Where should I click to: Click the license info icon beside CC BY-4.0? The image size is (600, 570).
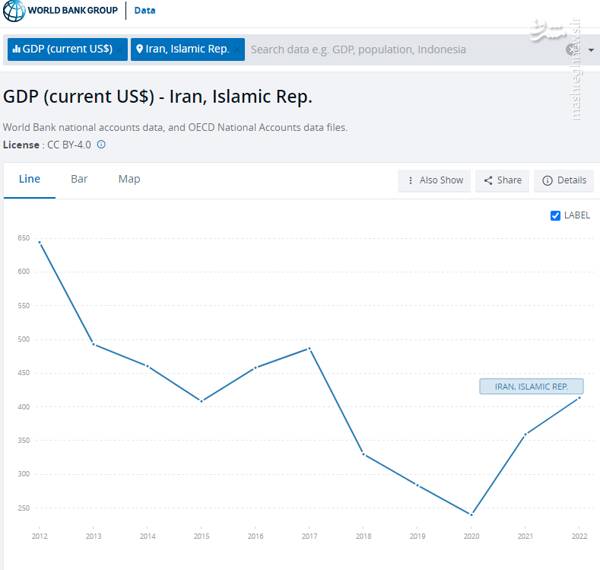pos(101,145)
